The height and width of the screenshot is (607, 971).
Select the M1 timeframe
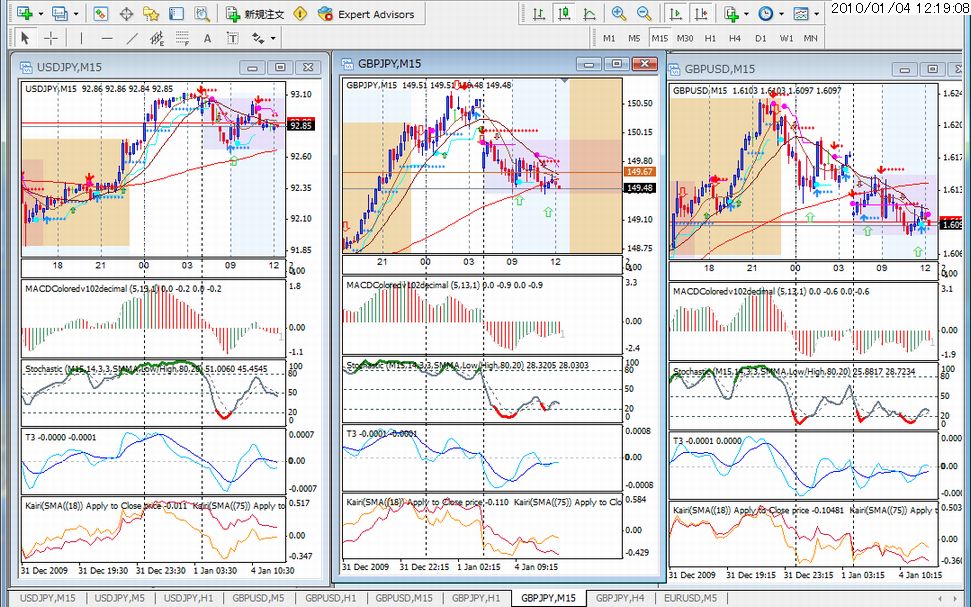(x=609, y=38)
